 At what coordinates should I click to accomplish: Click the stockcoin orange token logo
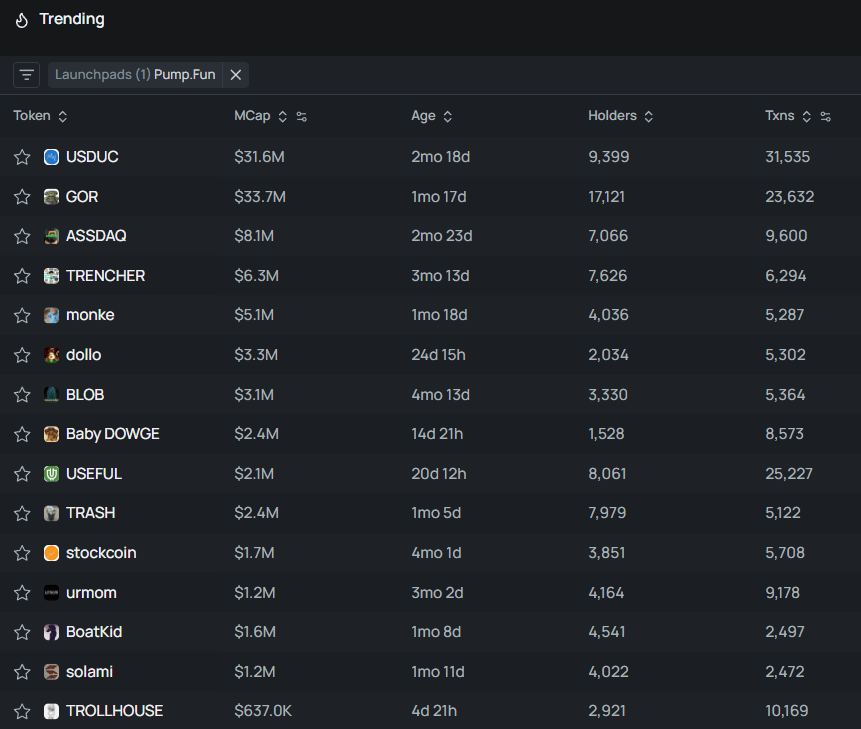pos(51,553)
